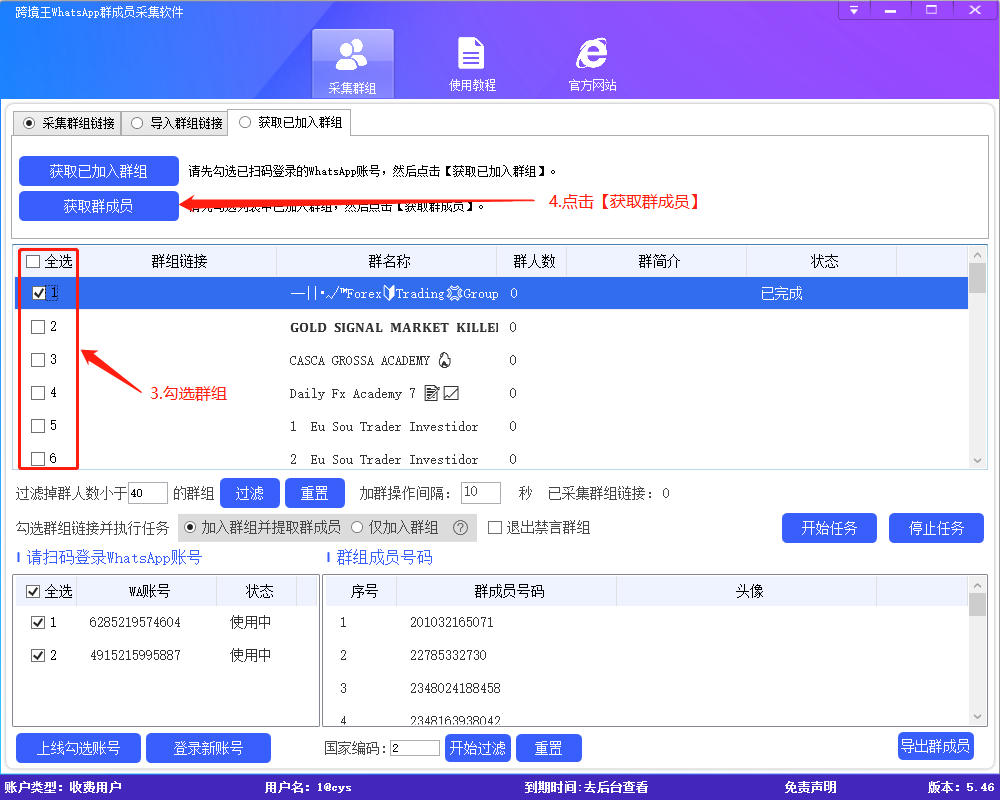Check the 全选 select-all box in group list
This screenshot has height=800, width=1000.
[x=33, y=260]
